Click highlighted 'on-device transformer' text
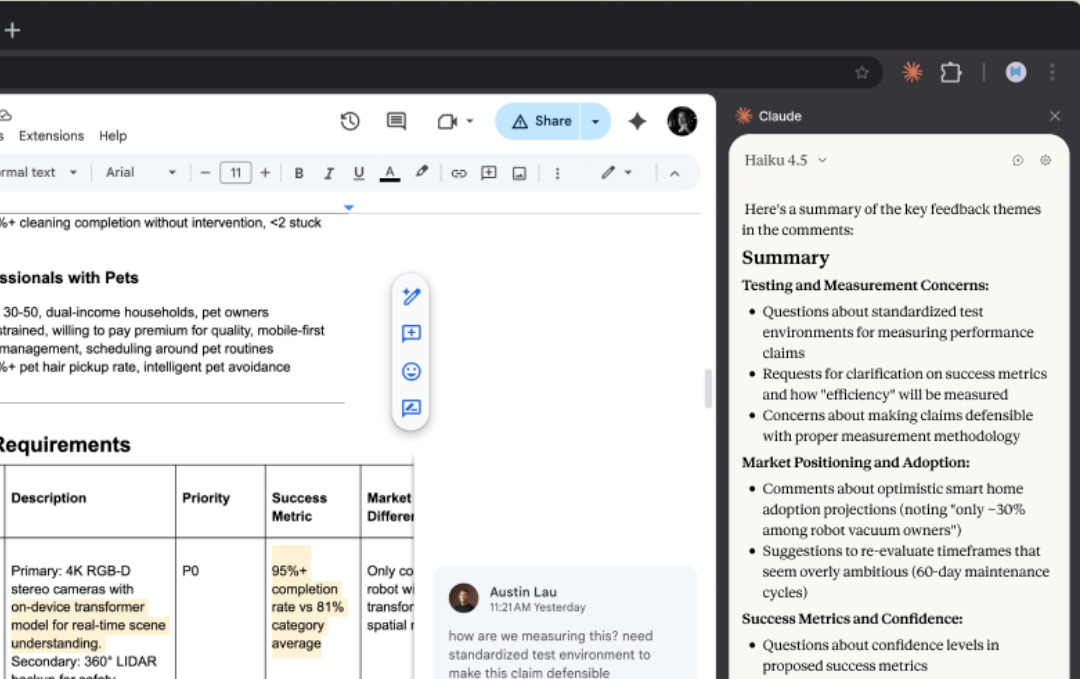1080x679 pixels. (x=78, y=607)
